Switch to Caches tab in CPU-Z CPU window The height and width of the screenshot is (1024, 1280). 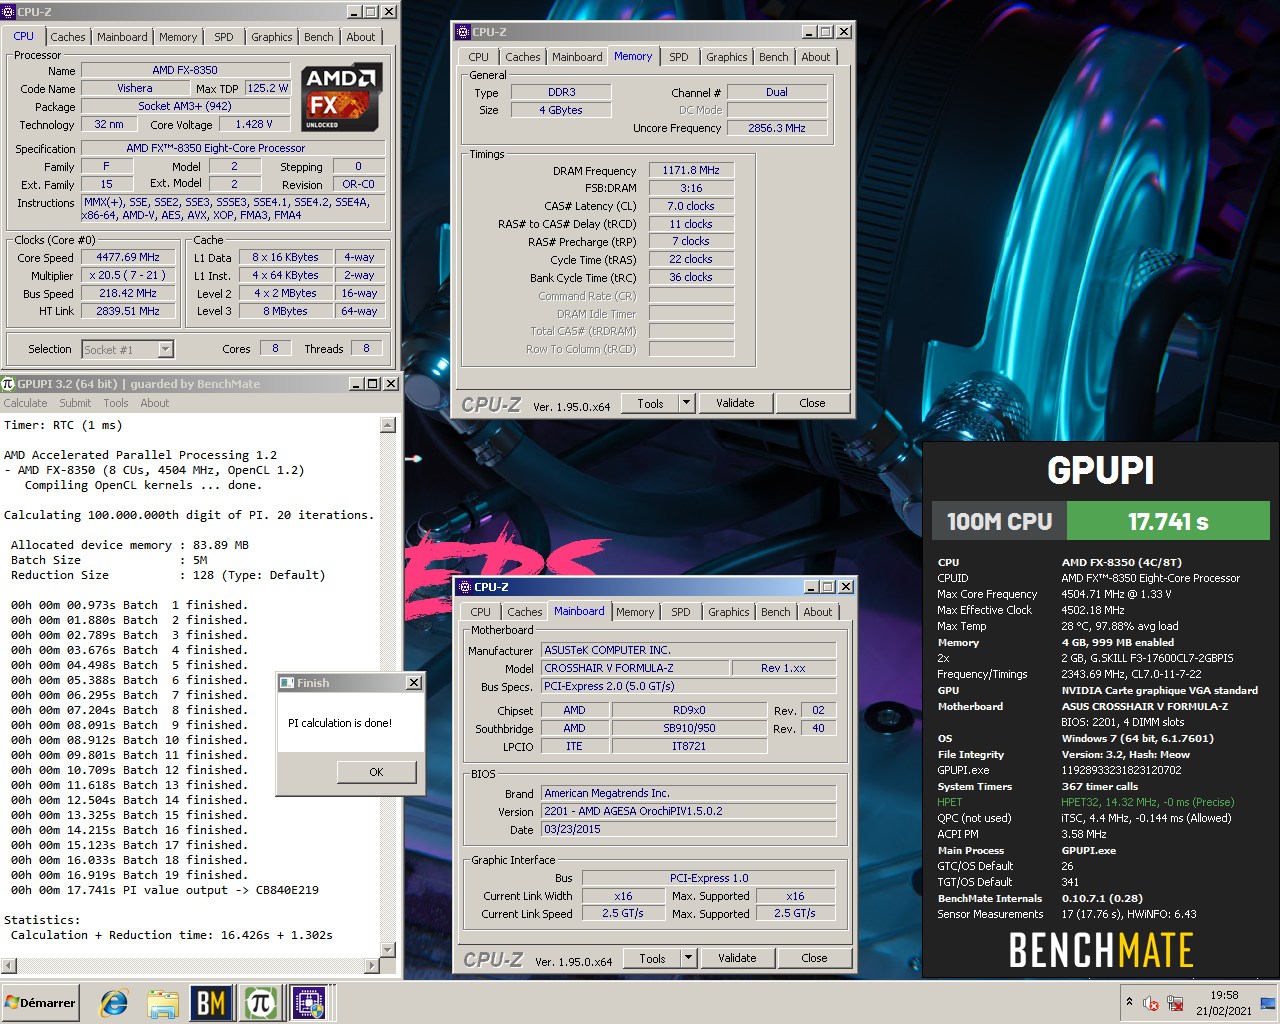pos(68,37)
